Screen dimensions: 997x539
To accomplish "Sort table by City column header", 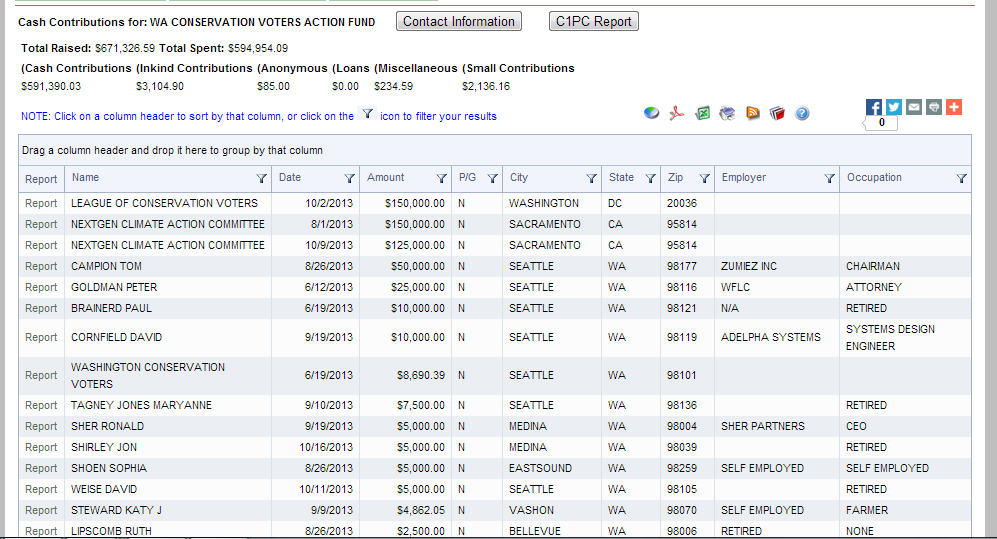I will coord(519,178).
